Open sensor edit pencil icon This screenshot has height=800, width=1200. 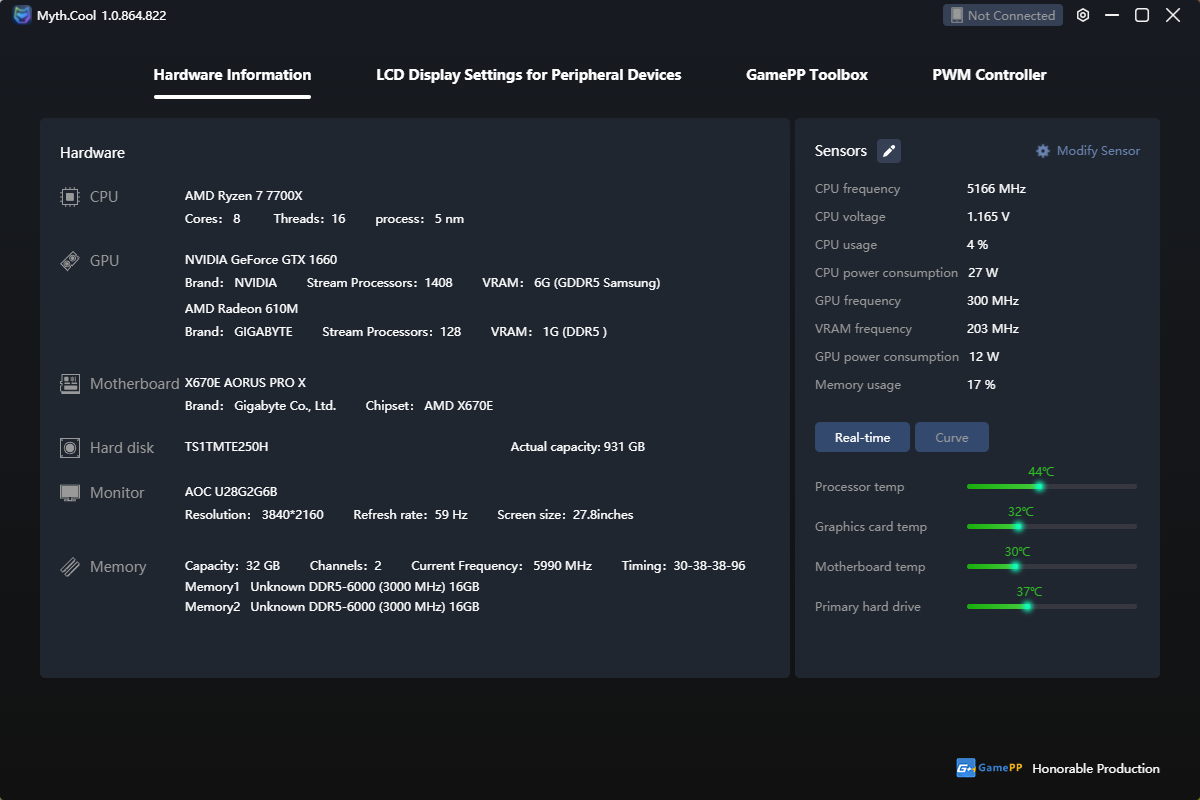click(889, 151)
